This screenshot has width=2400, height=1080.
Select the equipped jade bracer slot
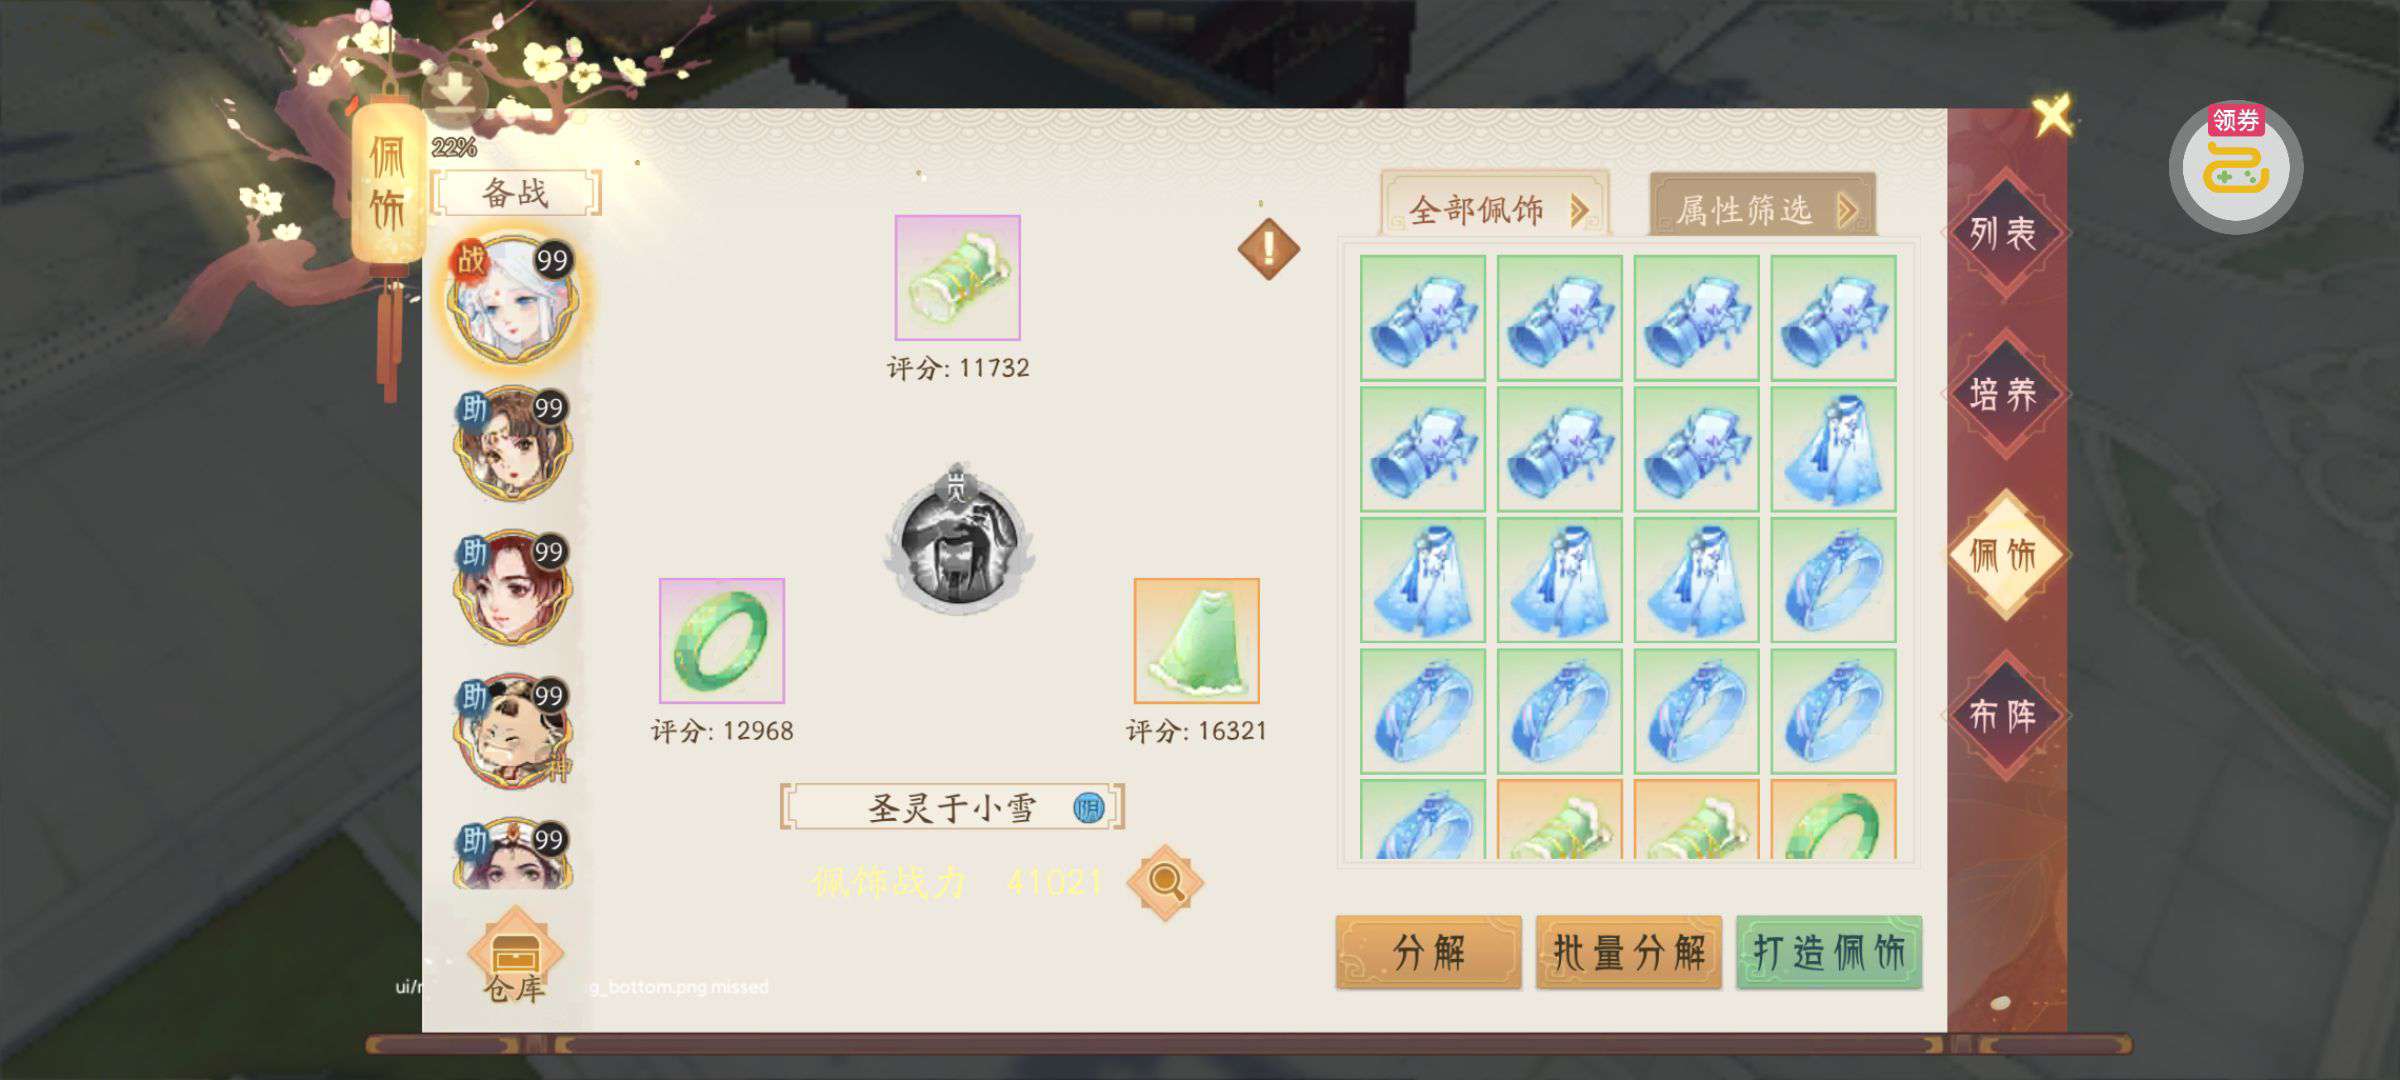tap(957, 277)
